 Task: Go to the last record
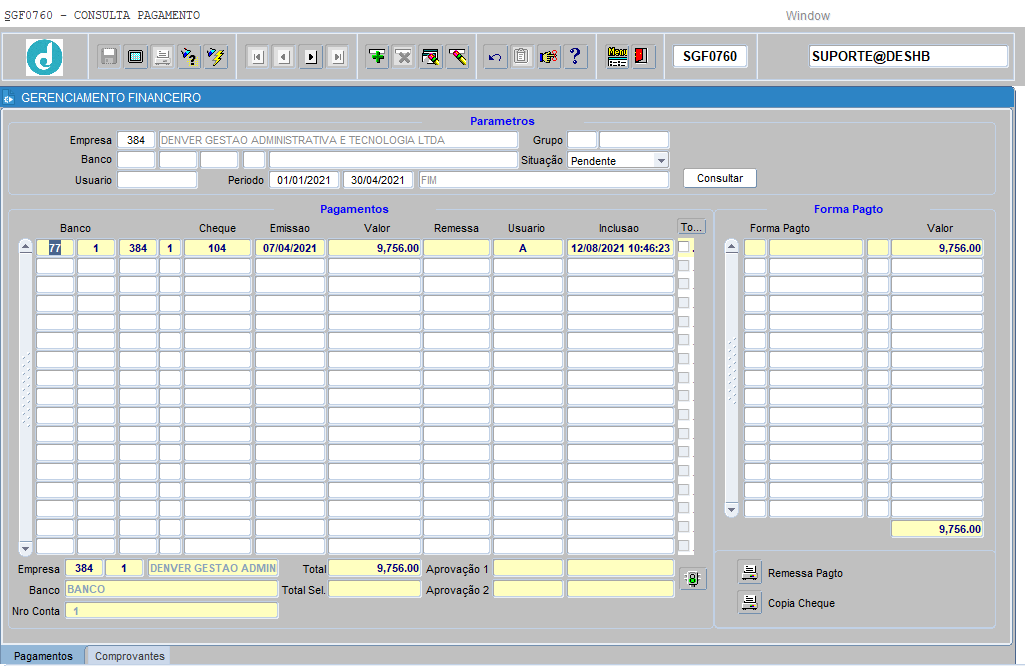click(x=337, y=57)
